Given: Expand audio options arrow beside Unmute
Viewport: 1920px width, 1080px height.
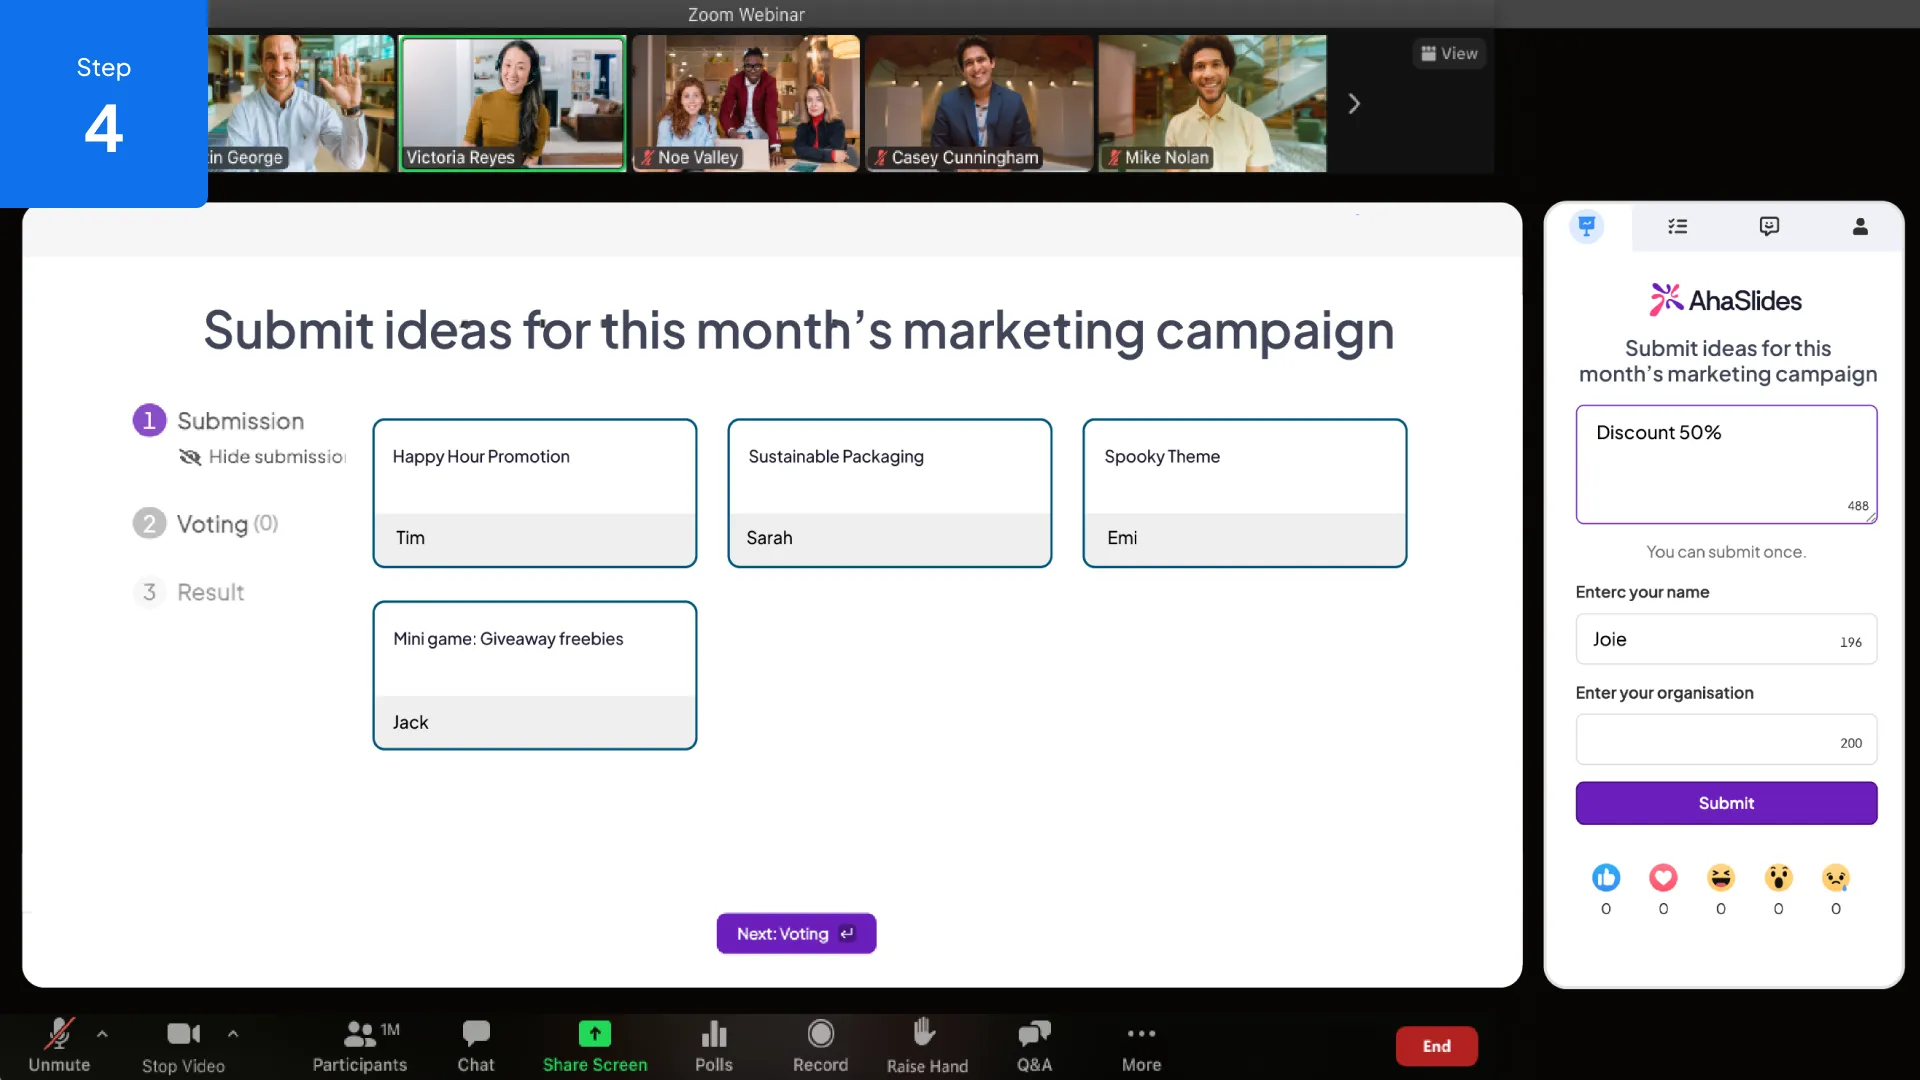Looking at the screenshot, I should (102, 1034).
